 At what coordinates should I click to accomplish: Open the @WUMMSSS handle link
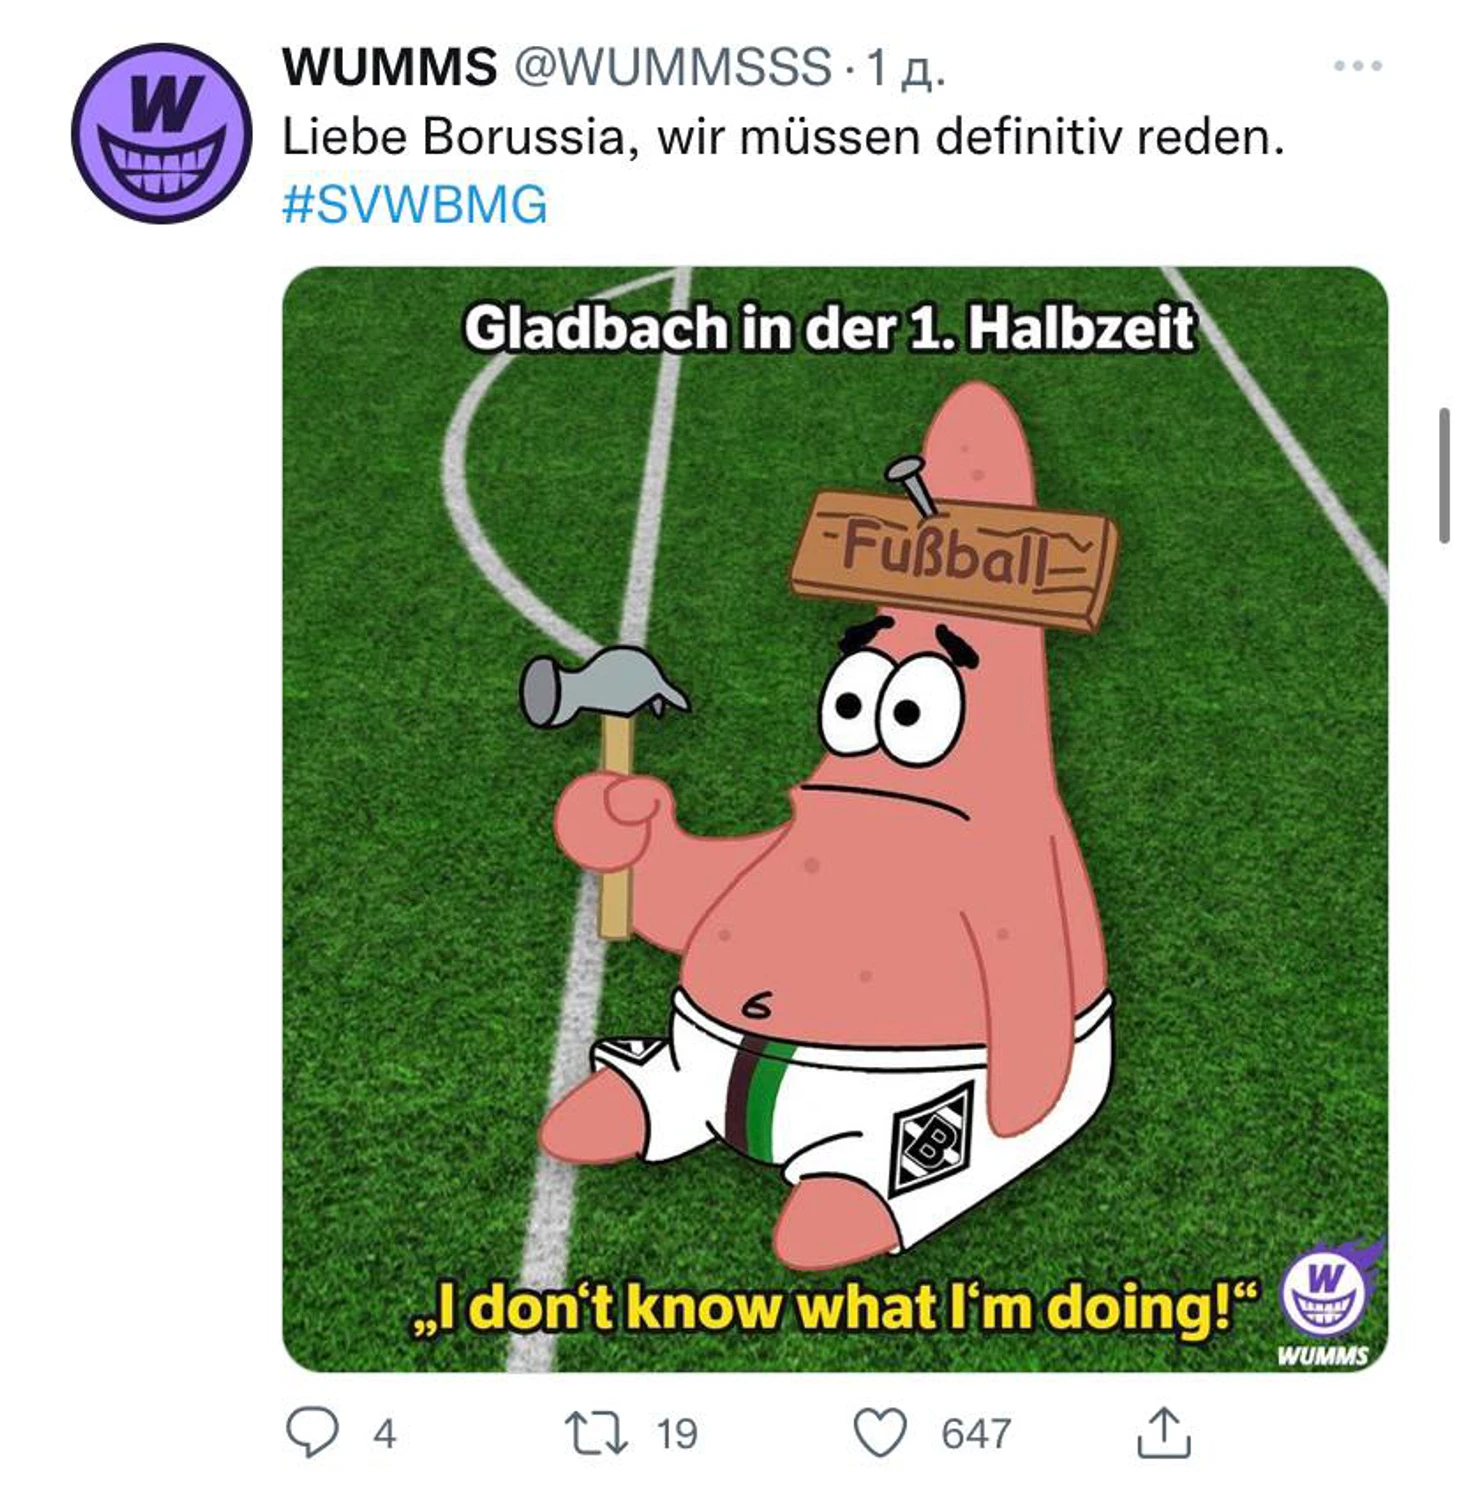click(x=672, y=67)
